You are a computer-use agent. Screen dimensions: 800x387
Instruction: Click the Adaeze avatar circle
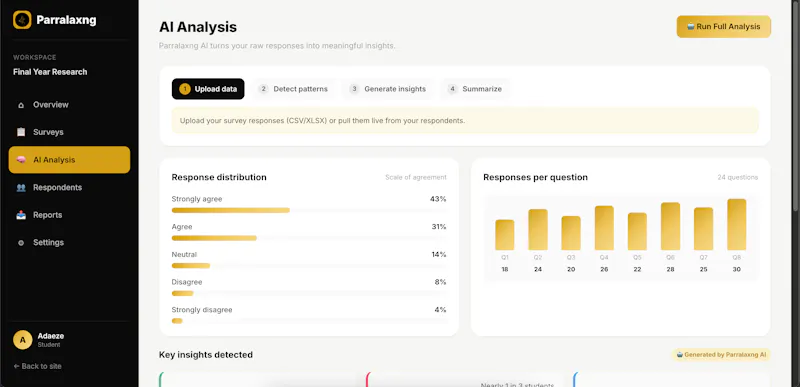(22, 340)
